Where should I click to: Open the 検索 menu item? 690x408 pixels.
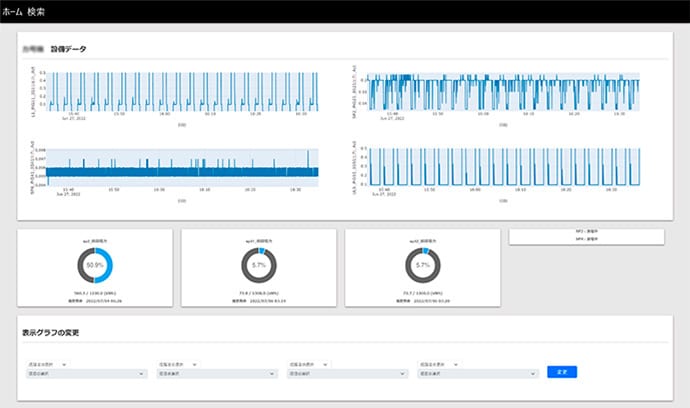[x=36, y=13]
